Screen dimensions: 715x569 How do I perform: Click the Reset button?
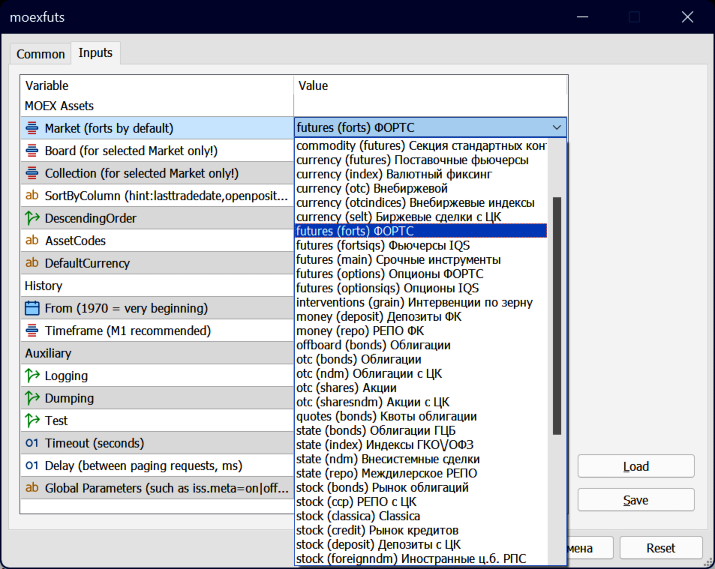(x=661, y=548)
